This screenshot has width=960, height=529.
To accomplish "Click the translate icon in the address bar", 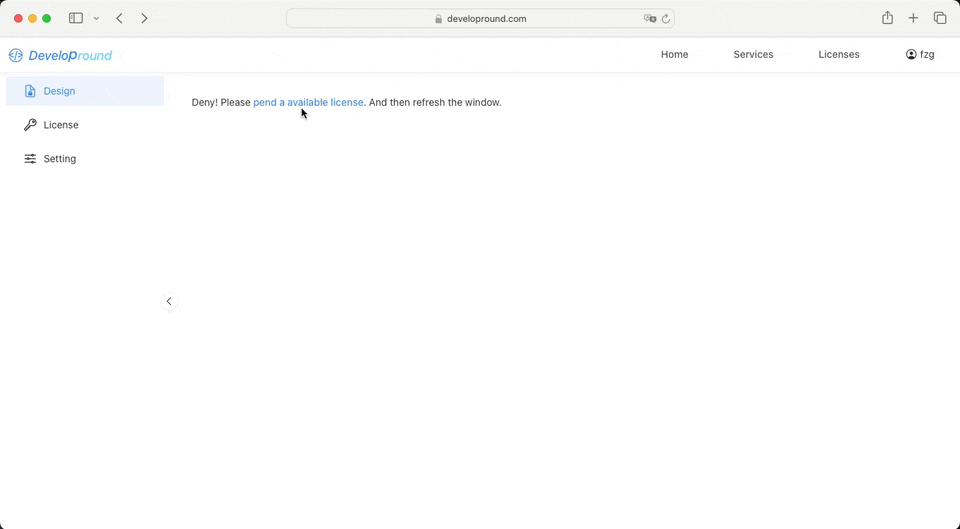I will 650,18.
